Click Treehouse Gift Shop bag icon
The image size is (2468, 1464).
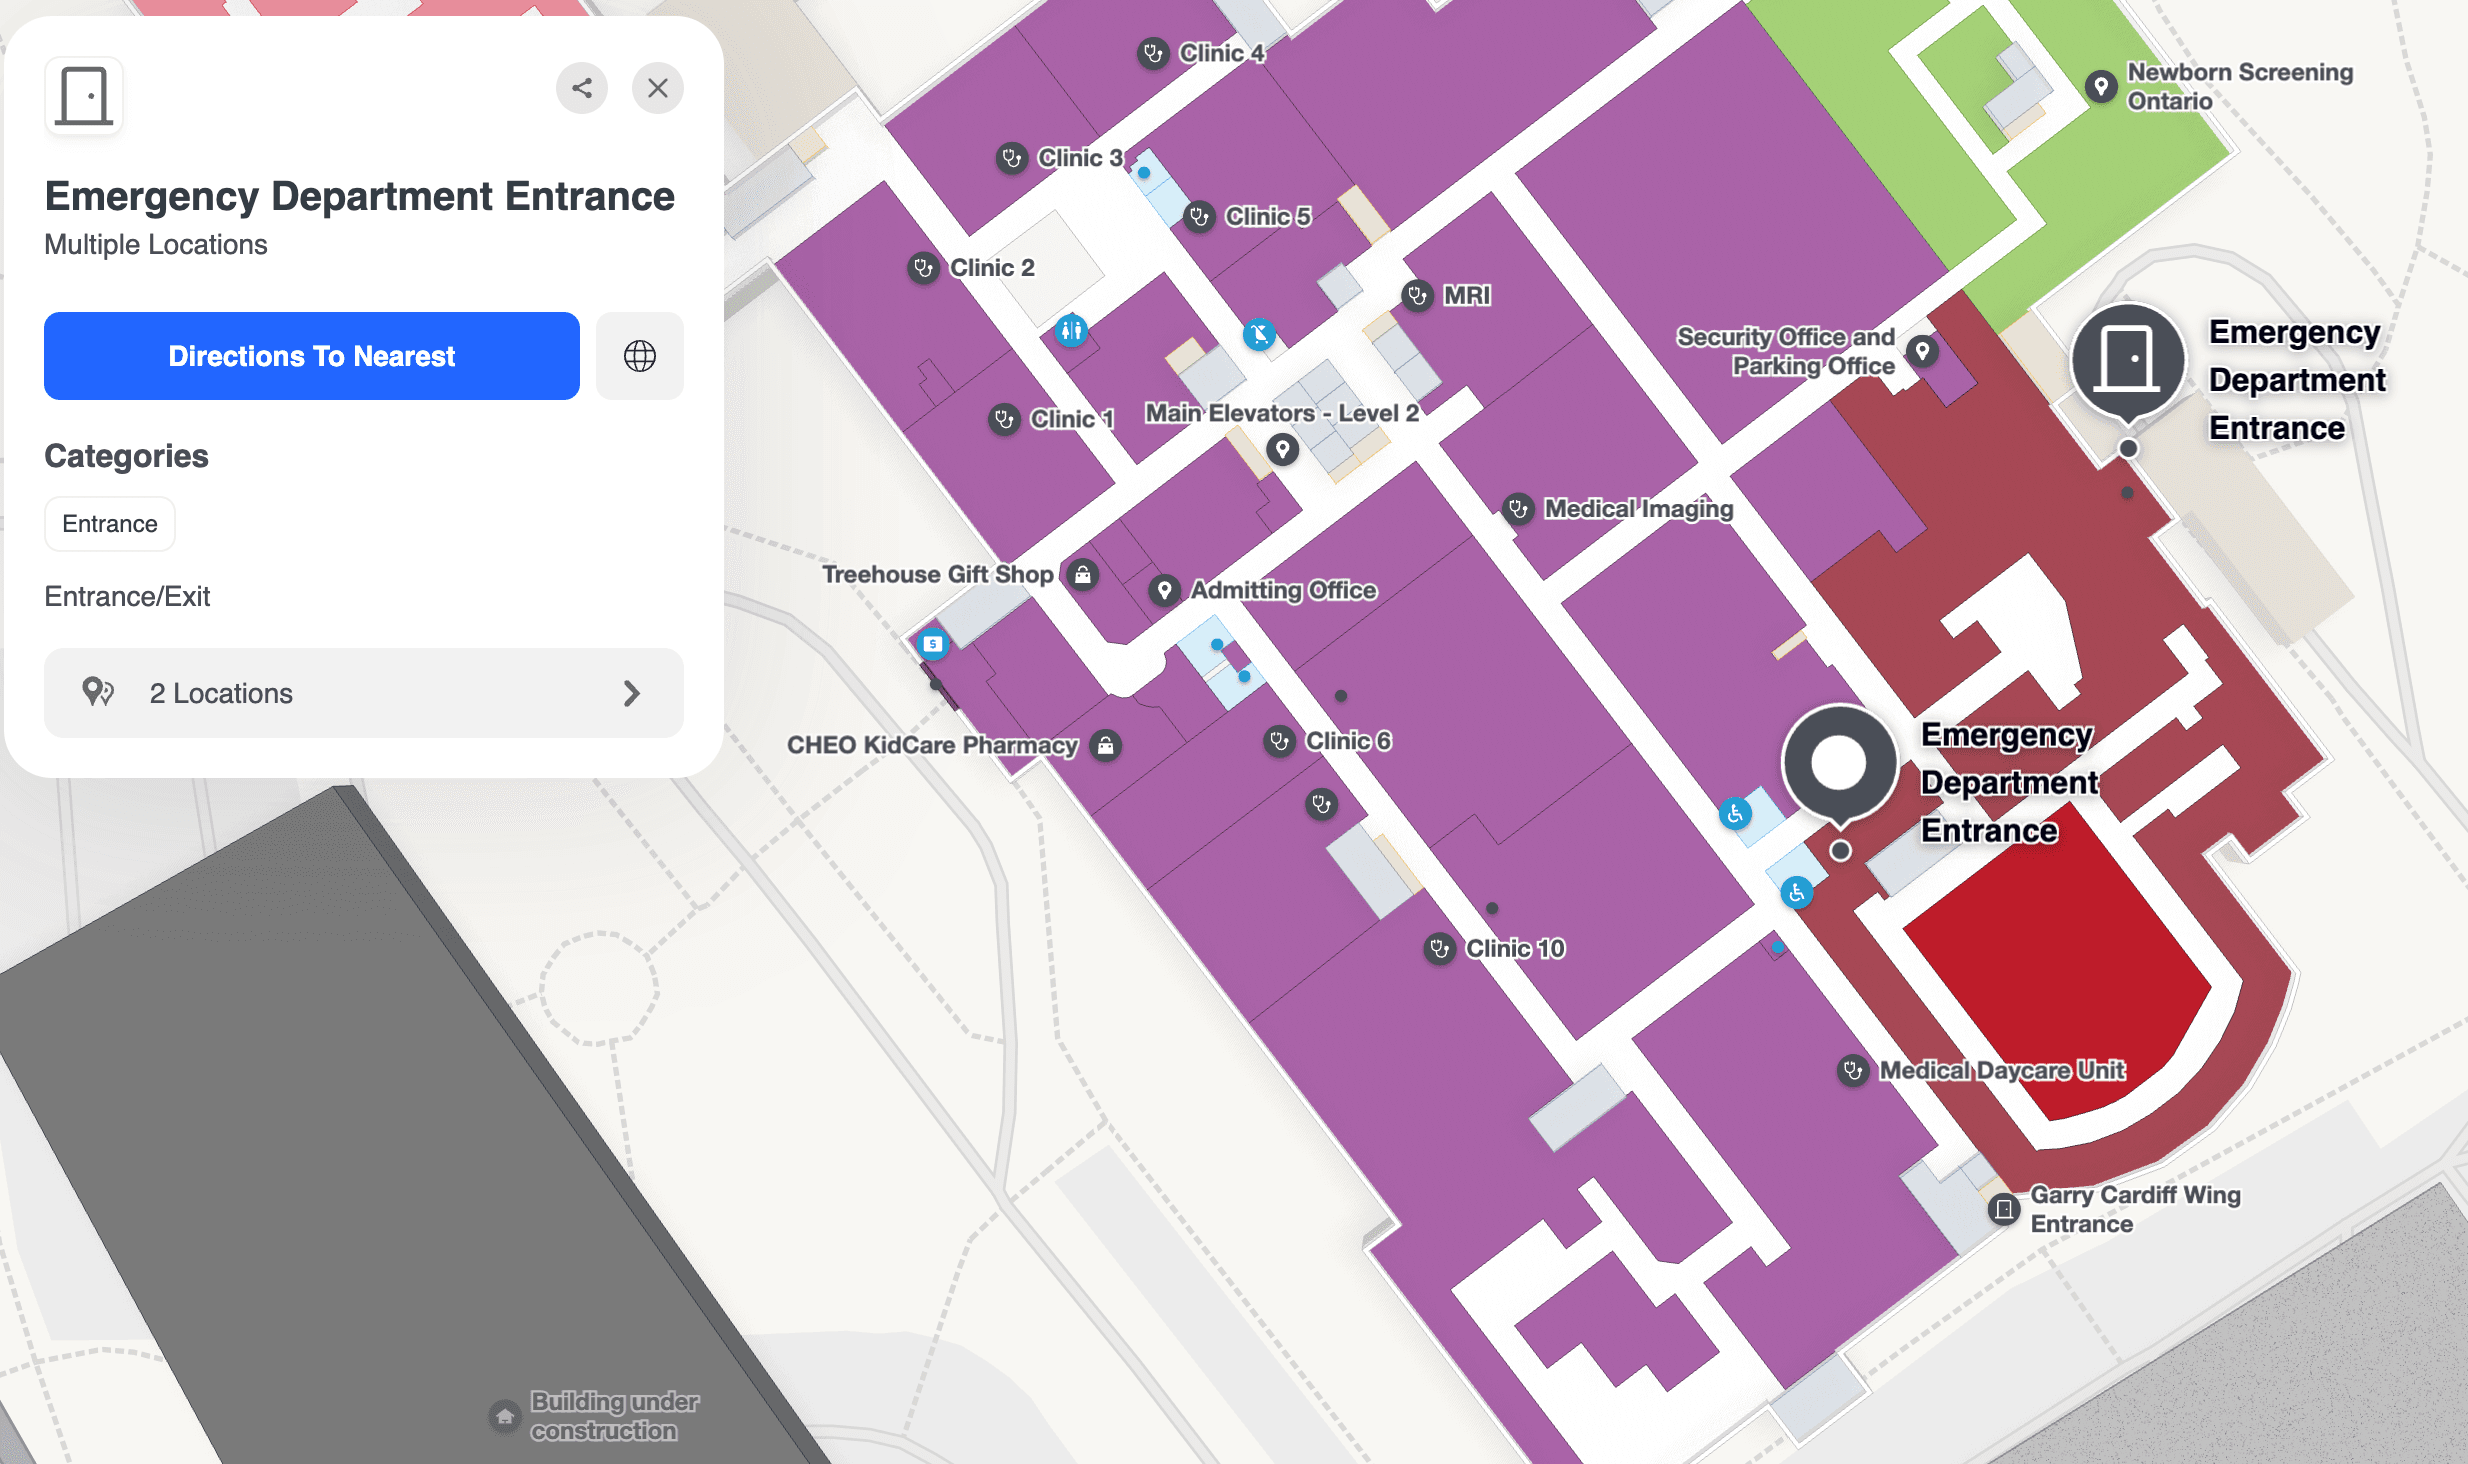point(1082,575)
